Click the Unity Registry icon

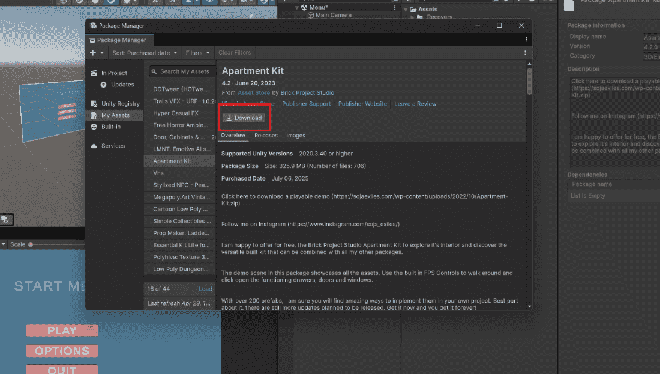tap(94, 103)
